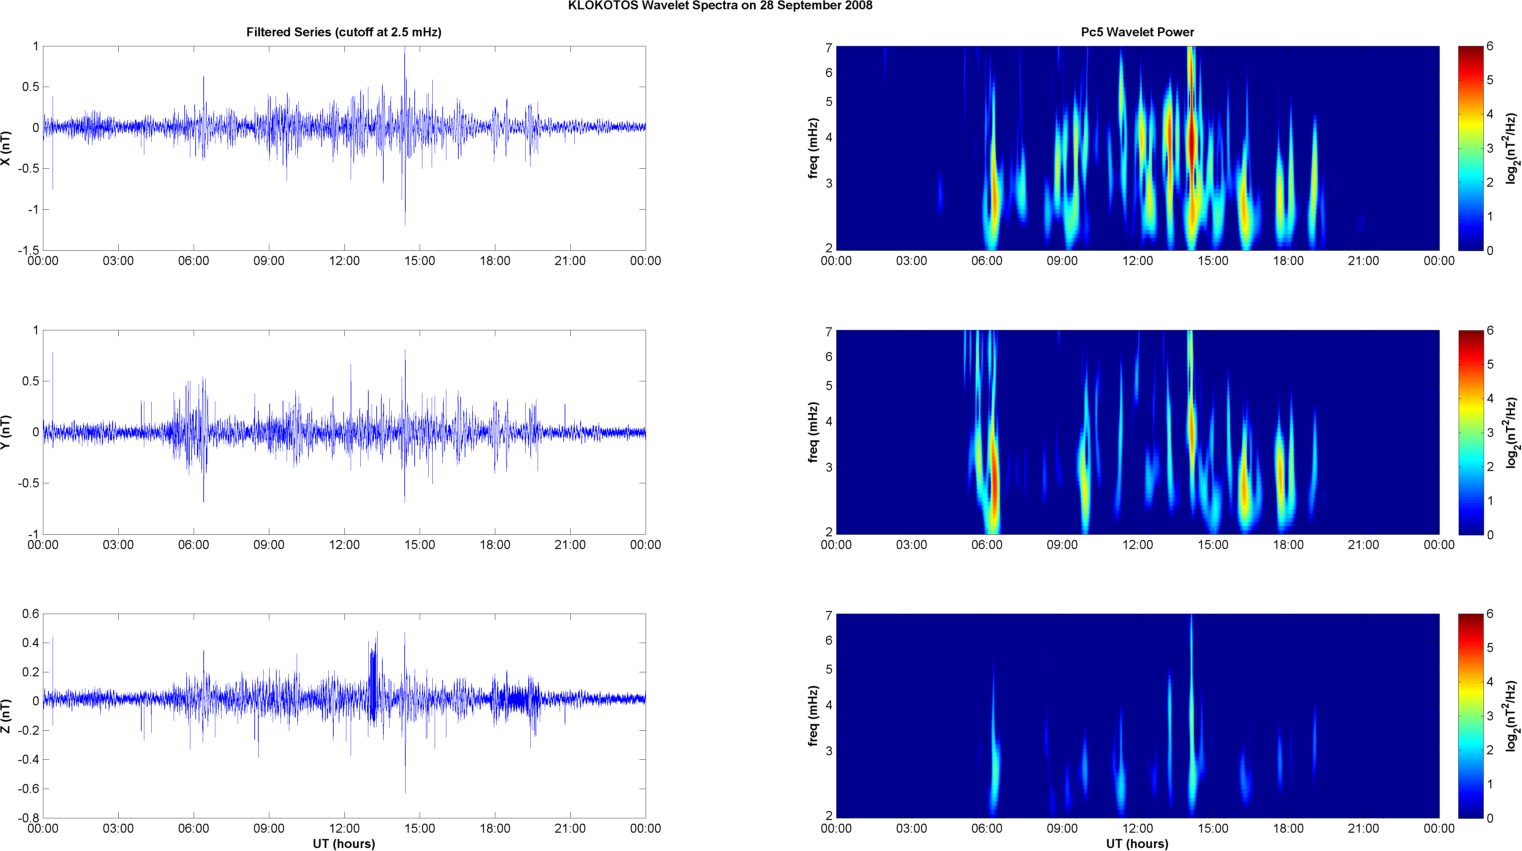Click the -0.8 tick on the Z plot
1522x851 pixels.
[x=28, y=818]
